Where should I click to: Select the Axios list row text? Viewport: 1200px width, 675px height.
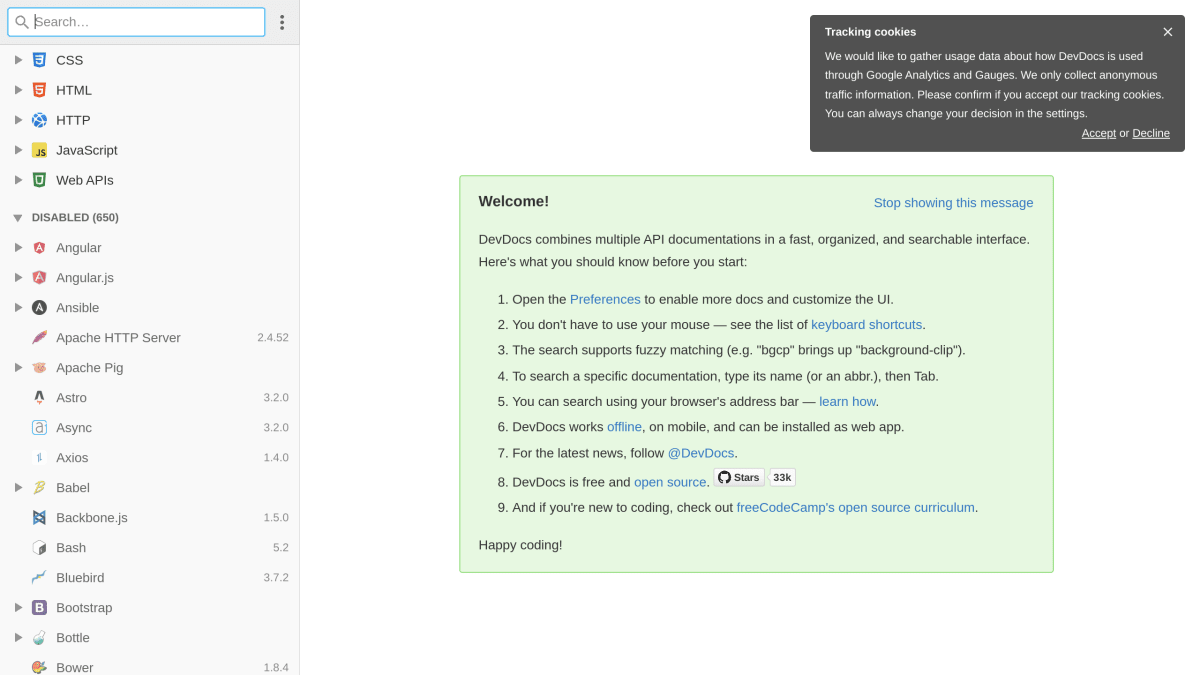[x=72, y=458]
